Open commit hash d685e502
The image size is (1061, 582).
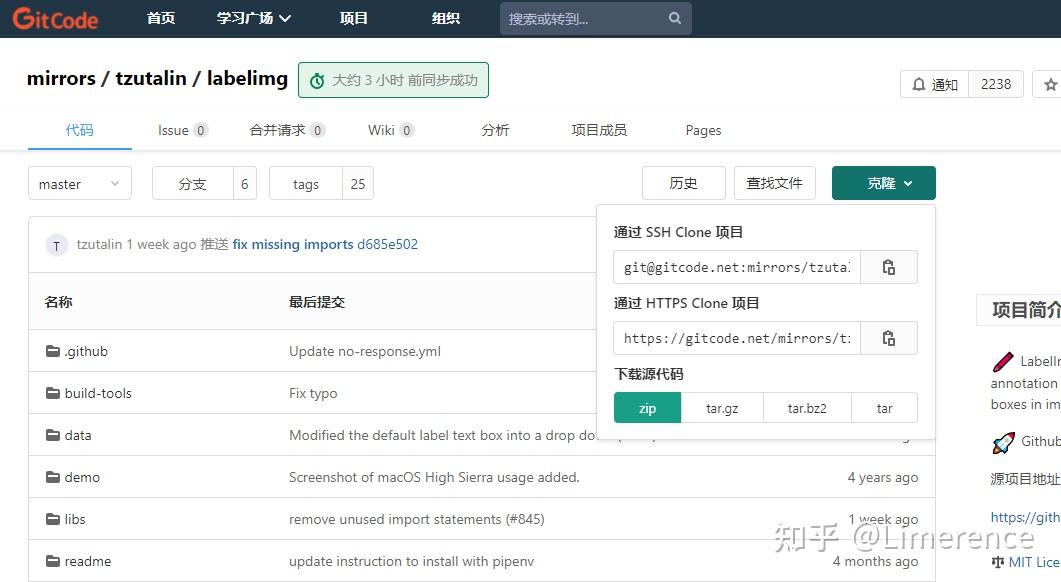click(x=387, y=244)
